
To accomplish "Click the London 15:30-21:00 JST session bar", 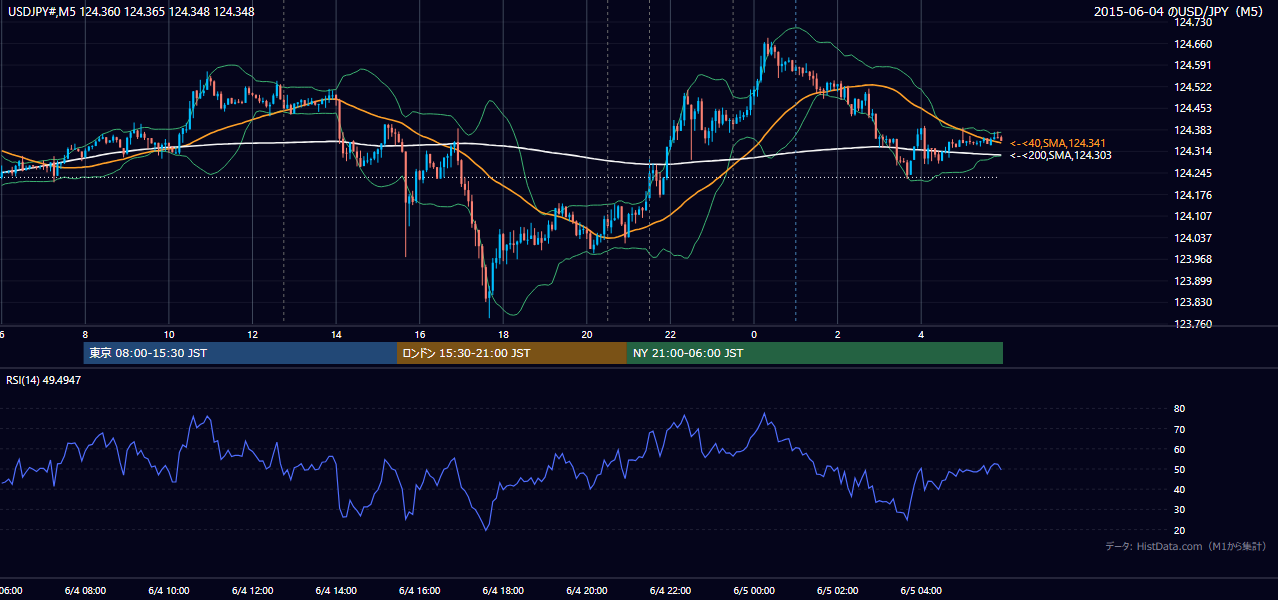I will (x=512, y=353).
